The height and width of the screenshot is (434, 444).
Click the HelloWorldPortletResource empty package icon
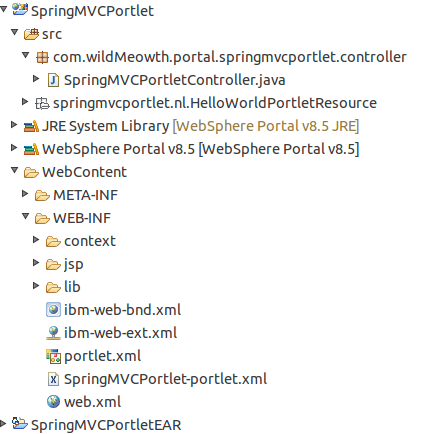click(42, 103)
